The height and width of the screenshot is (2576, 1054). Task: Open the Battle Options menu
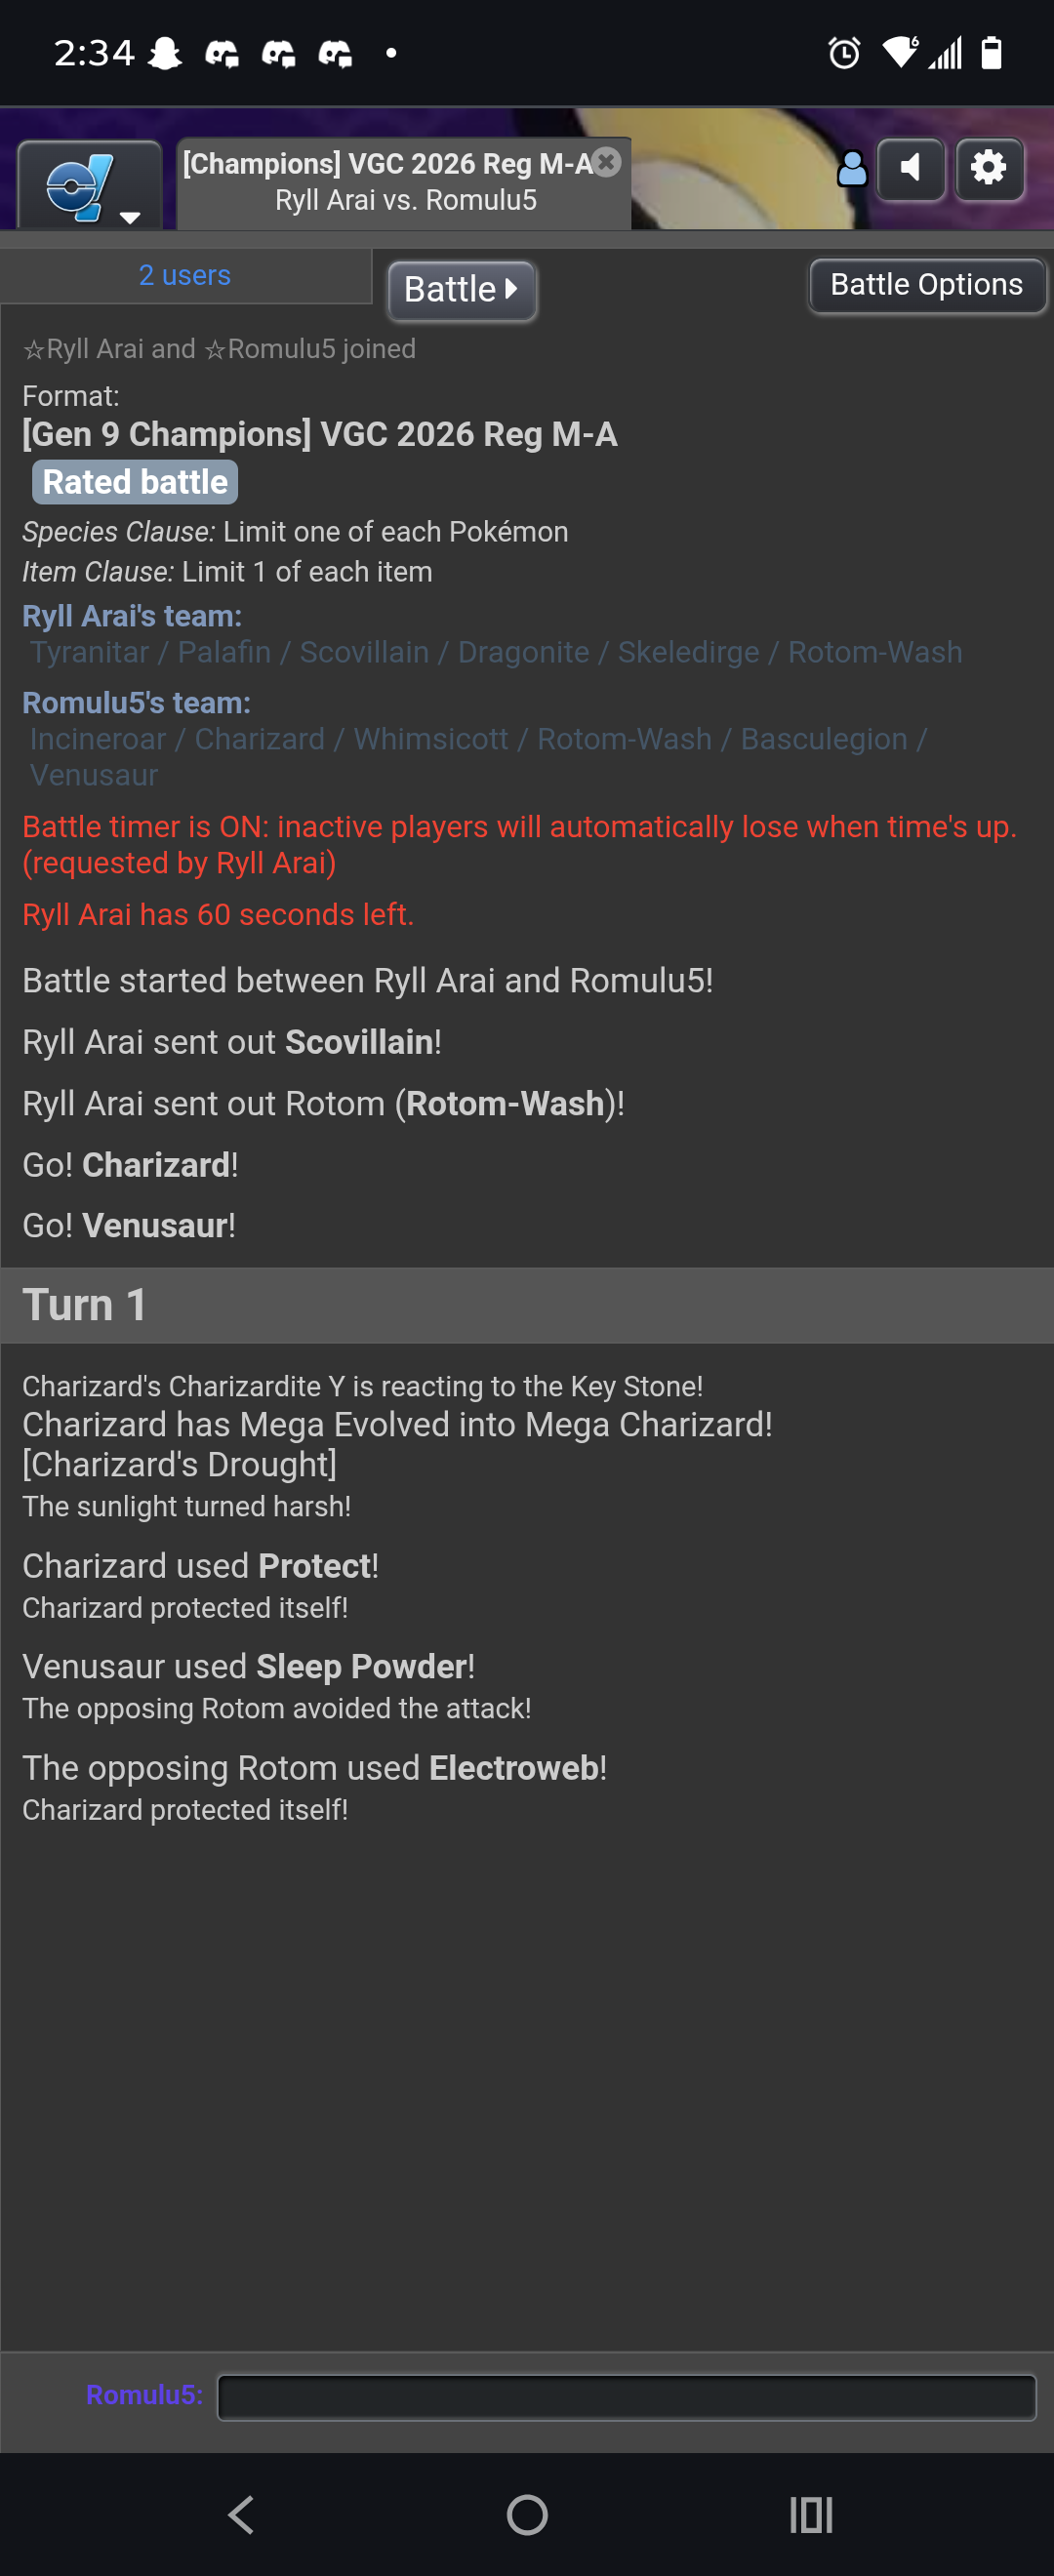[927, 285]
